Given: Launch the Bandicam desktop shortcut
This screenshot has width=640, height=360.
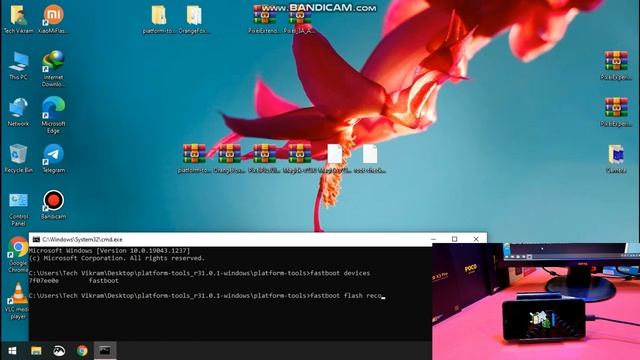Looking at the screenshot, I should (x=53, y=205).
